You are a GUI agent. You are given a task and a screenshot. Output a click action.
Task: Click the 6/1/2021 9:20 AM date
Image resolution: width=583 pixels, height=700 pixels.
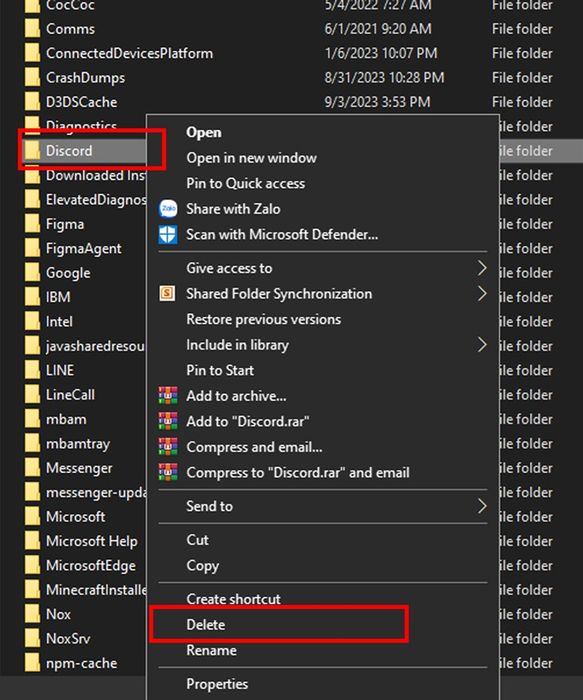[378, 29]
